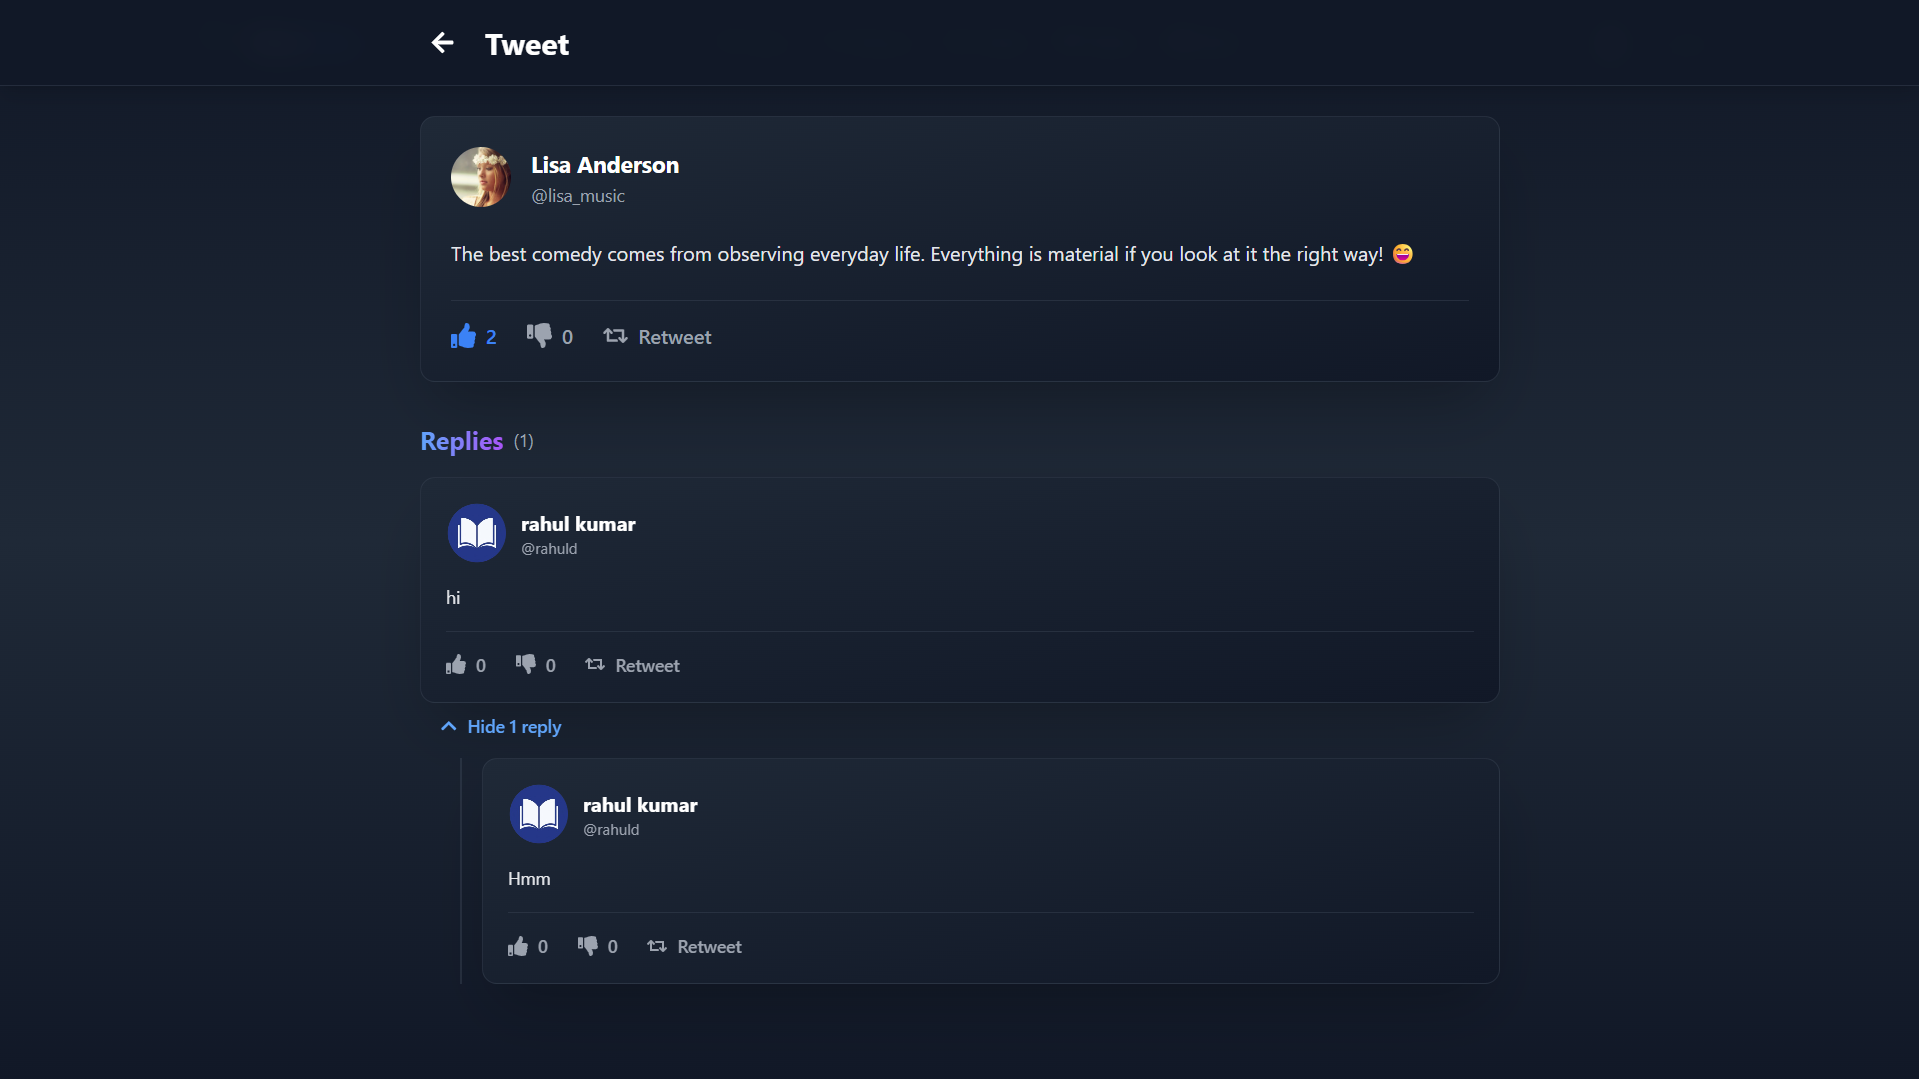Dislike Lisa Anderson's tweet with thumbs down
Image resolution: width=1919 pixels, height=1079 pixels.
(x=539, y=336)
